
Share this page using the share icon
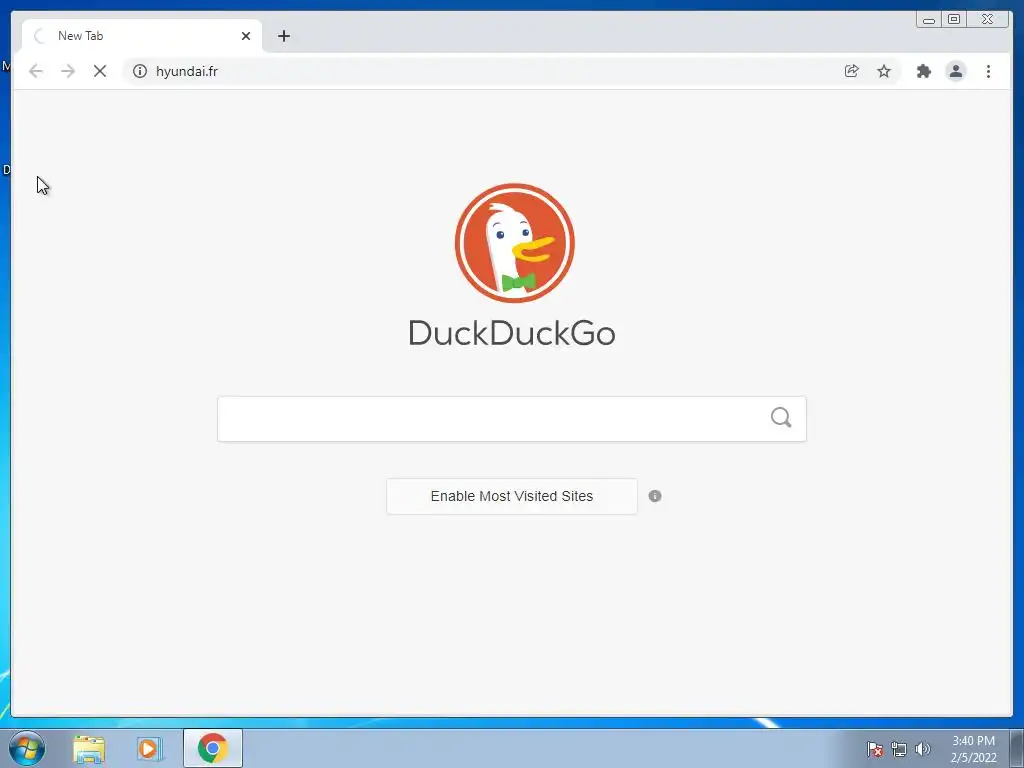click(851, 71)
